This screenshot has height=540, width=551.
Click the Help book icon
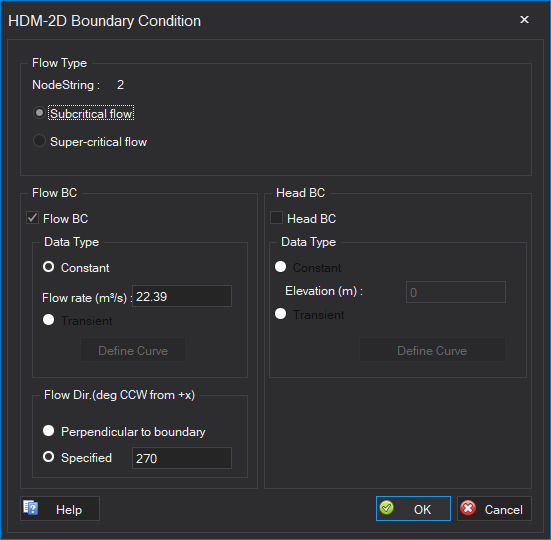click(x=31, y=508)
